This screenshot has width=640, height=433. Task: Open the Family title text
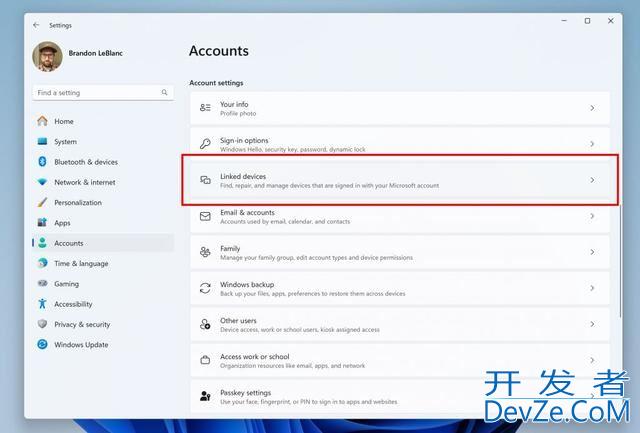tap(230, 249)
